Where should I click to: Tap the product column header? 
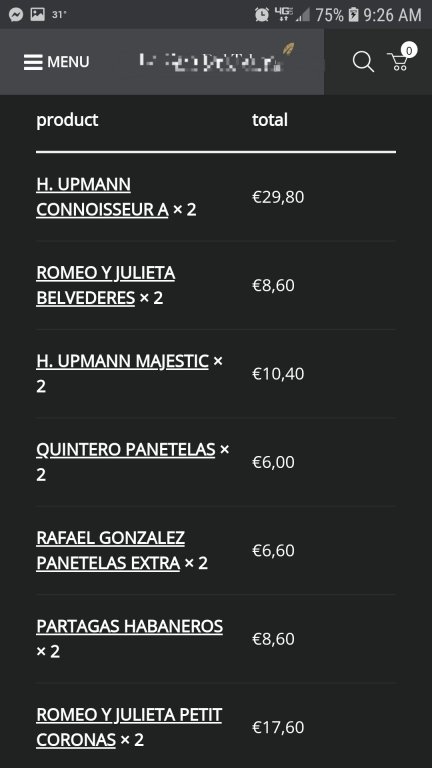tap(67, 120)
